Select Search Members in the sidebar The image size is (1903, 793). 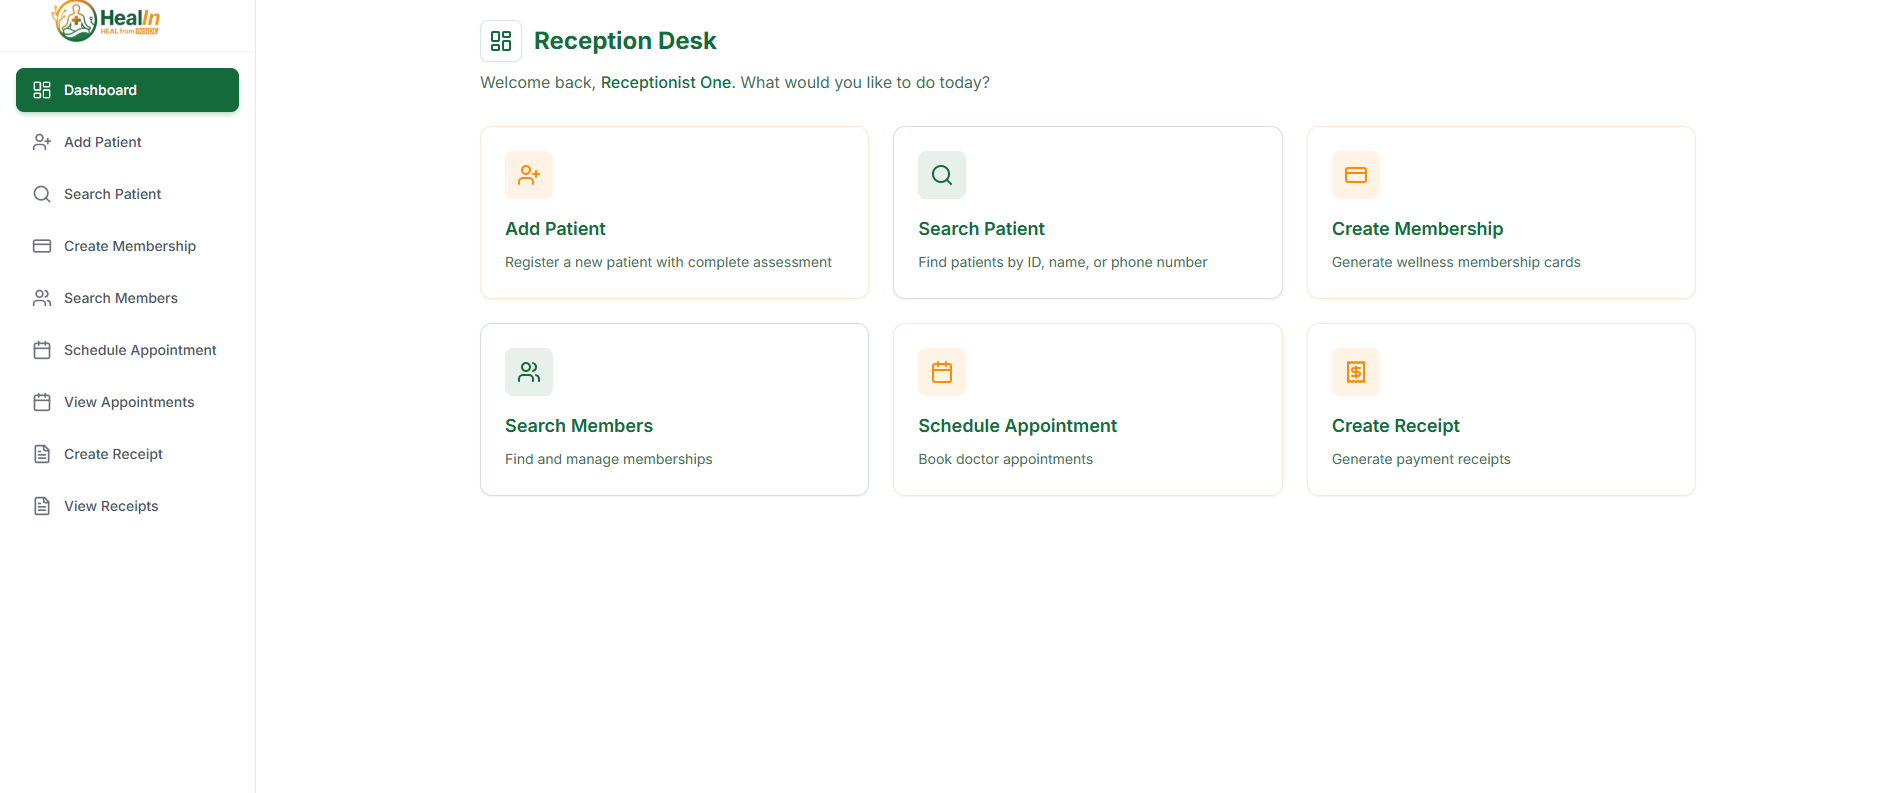click(127, 298)
